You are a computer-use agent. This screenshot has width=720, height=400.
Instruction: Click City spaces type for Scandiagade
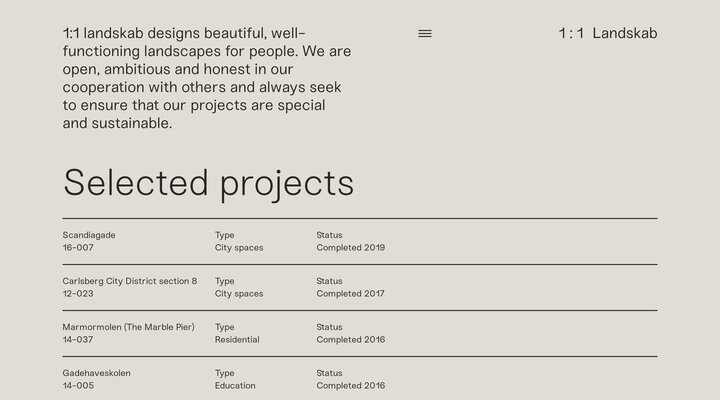click(x=239, y=247)
